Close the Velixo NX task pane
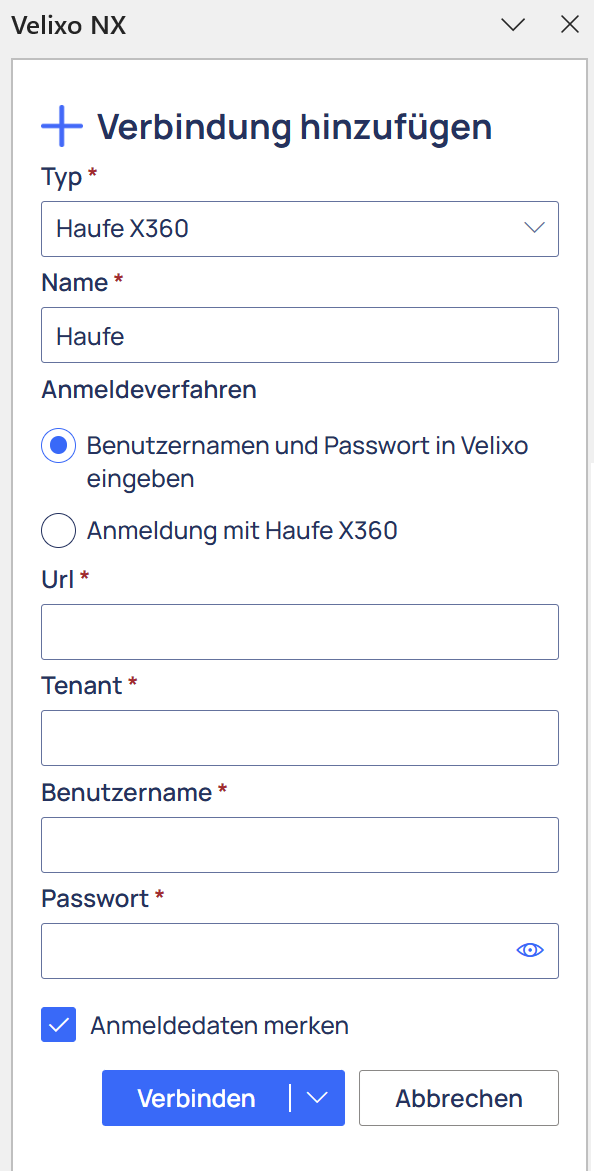The image size is (594, 1171). [570, 25]
